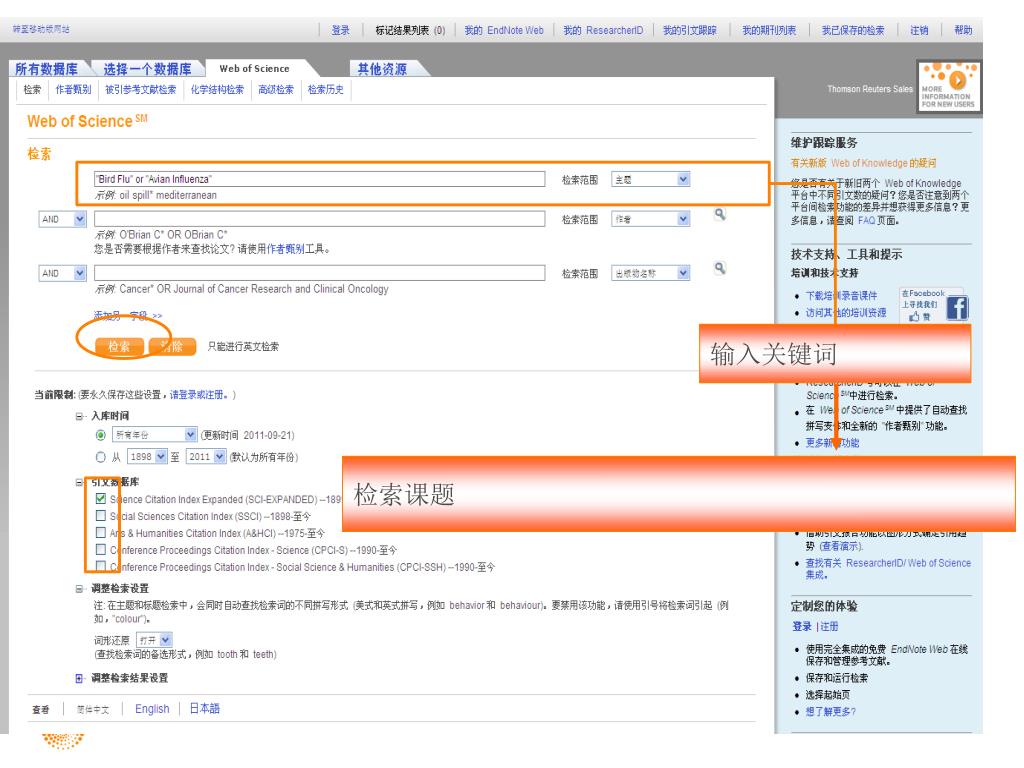The height and width of the screenshot is (768, 1024).
Task: Check CPCI-SSH Social Science & Humanities checkbox
Action: (101, 566)
